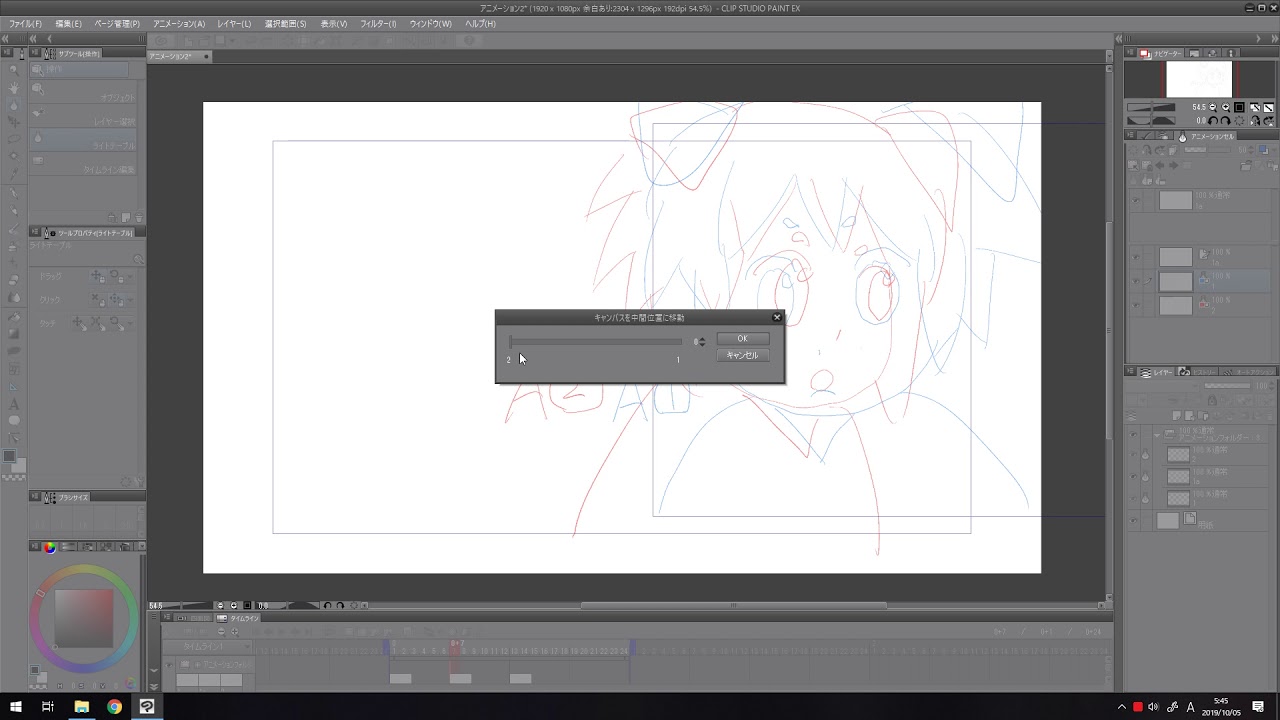Select the Text A tool
Screen dimensions: 1280x720
(x=14, y=403)
